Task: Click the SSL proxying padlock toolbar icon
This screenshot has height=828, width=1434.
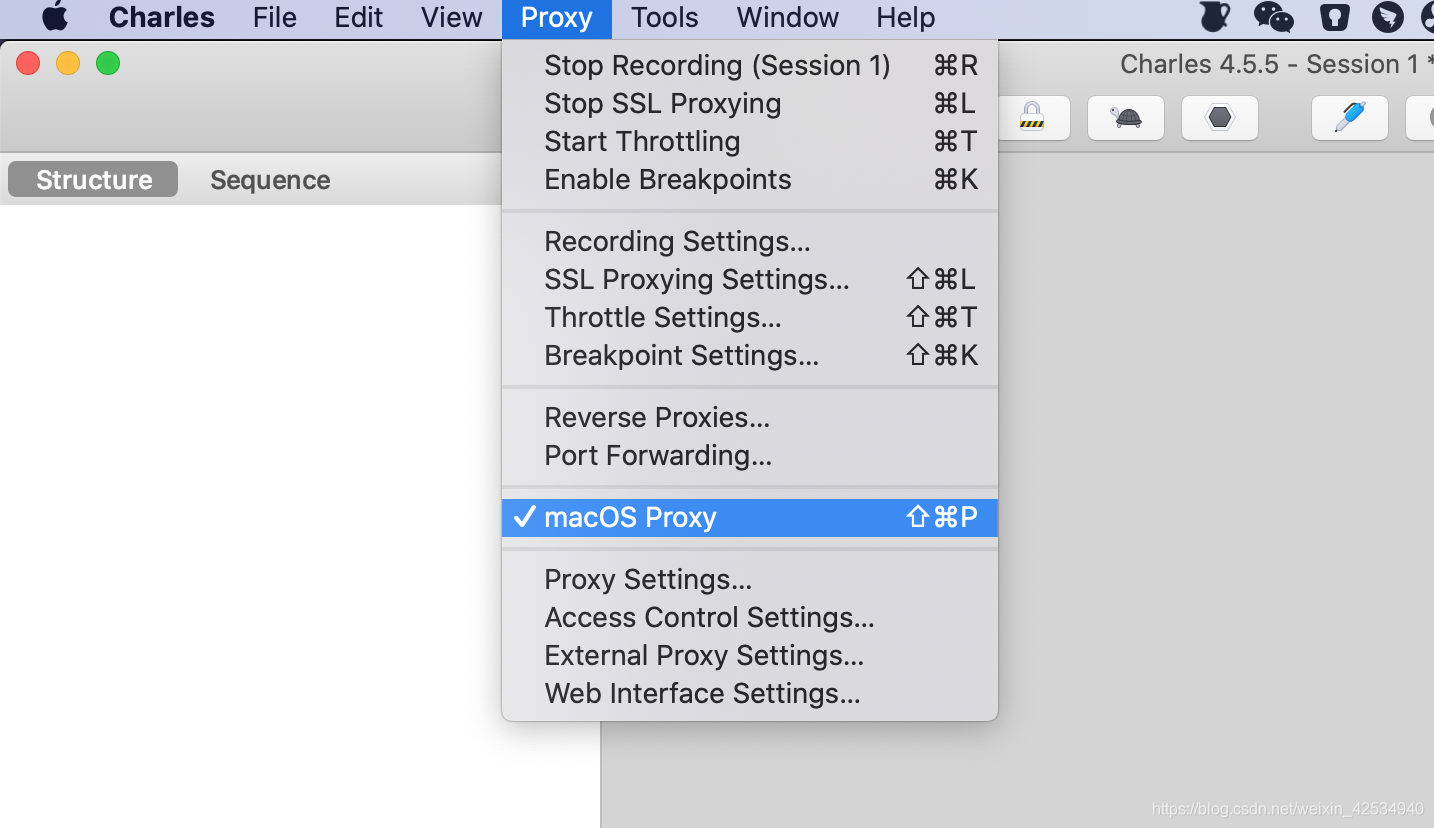Action: [x=1033, y=118]
